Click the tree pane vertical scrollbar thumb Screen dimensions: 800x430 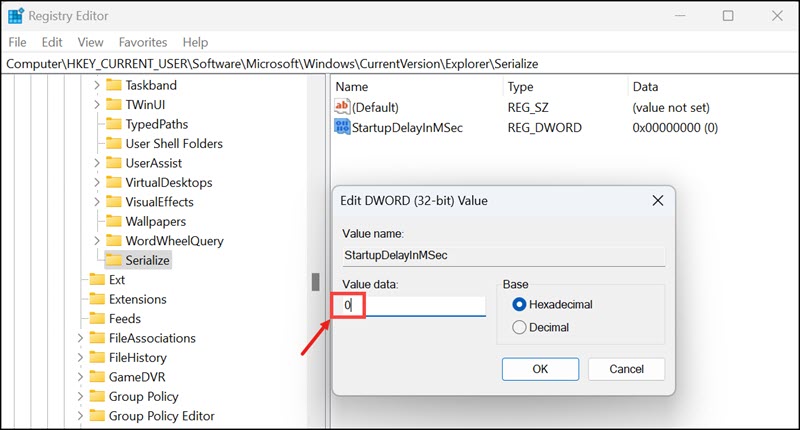tap(315, 282)
